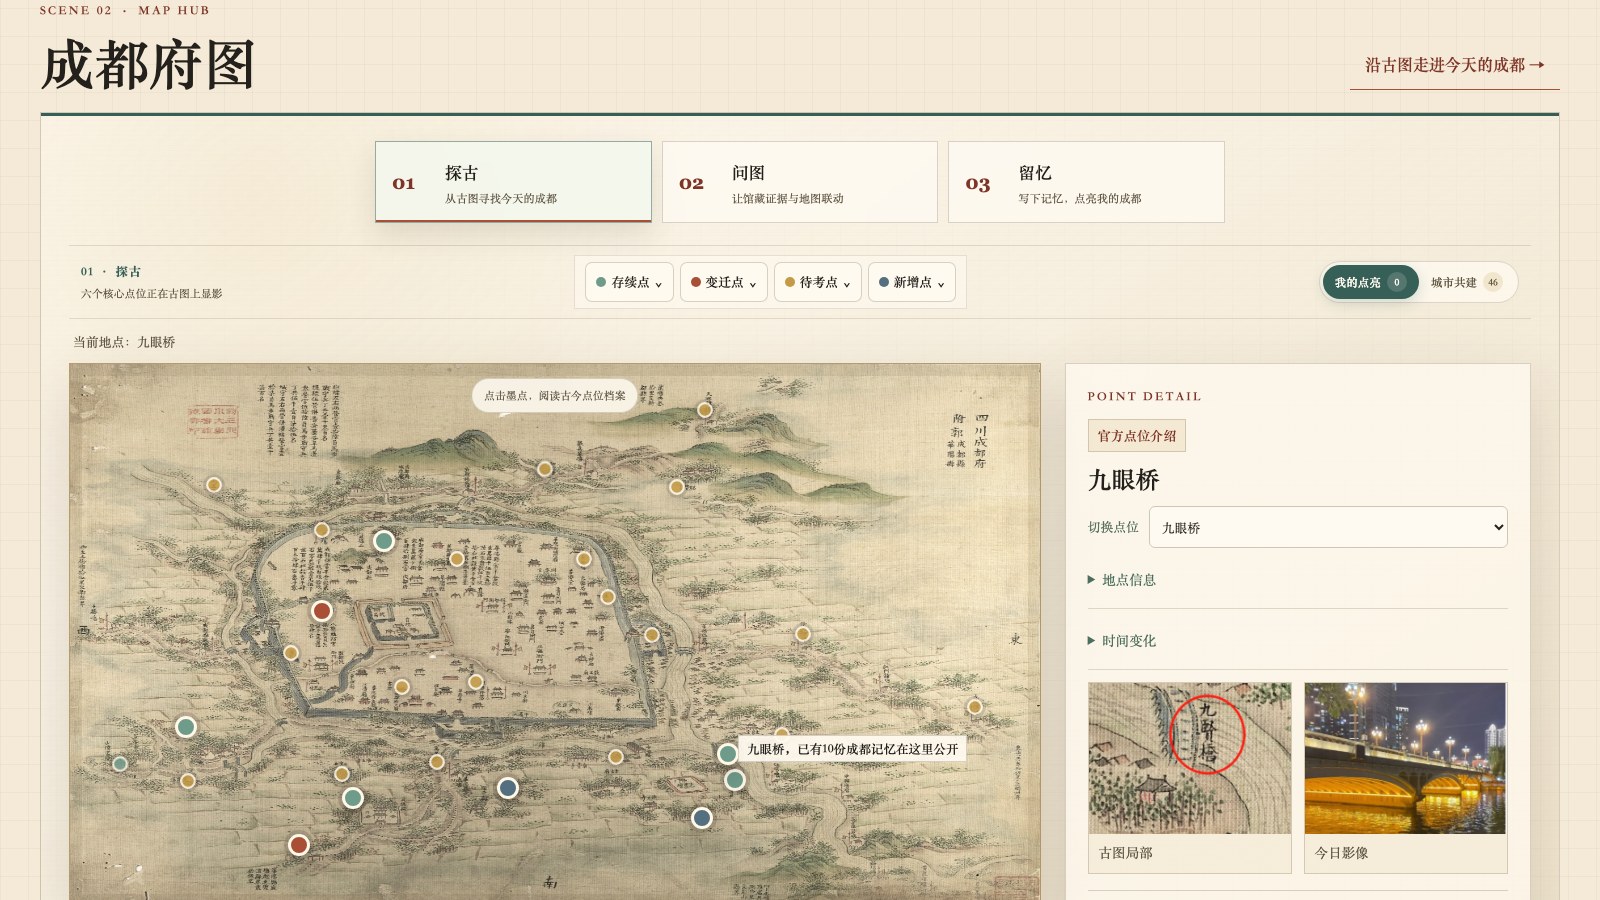This screenshot has width=1600, height=900.
Task: Click the red marker west of the inner walled compound
Action: 322,611
